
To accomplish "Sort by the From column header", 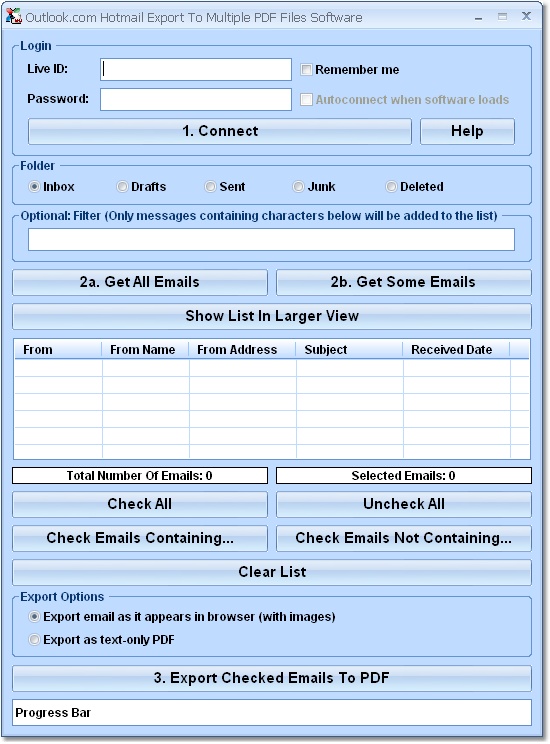I will coord(58,350).
